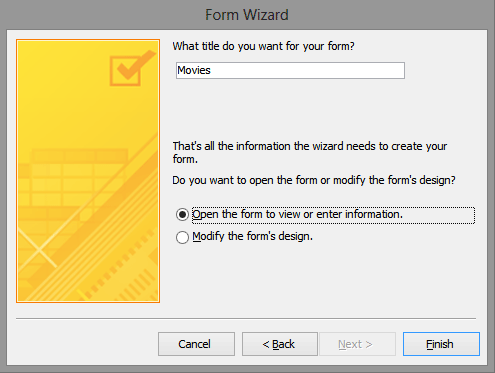This screenshot has width=495, height=373.
Task: Cancel the Form Wizard
Action: pyautogui.click(x=196, y=344)
